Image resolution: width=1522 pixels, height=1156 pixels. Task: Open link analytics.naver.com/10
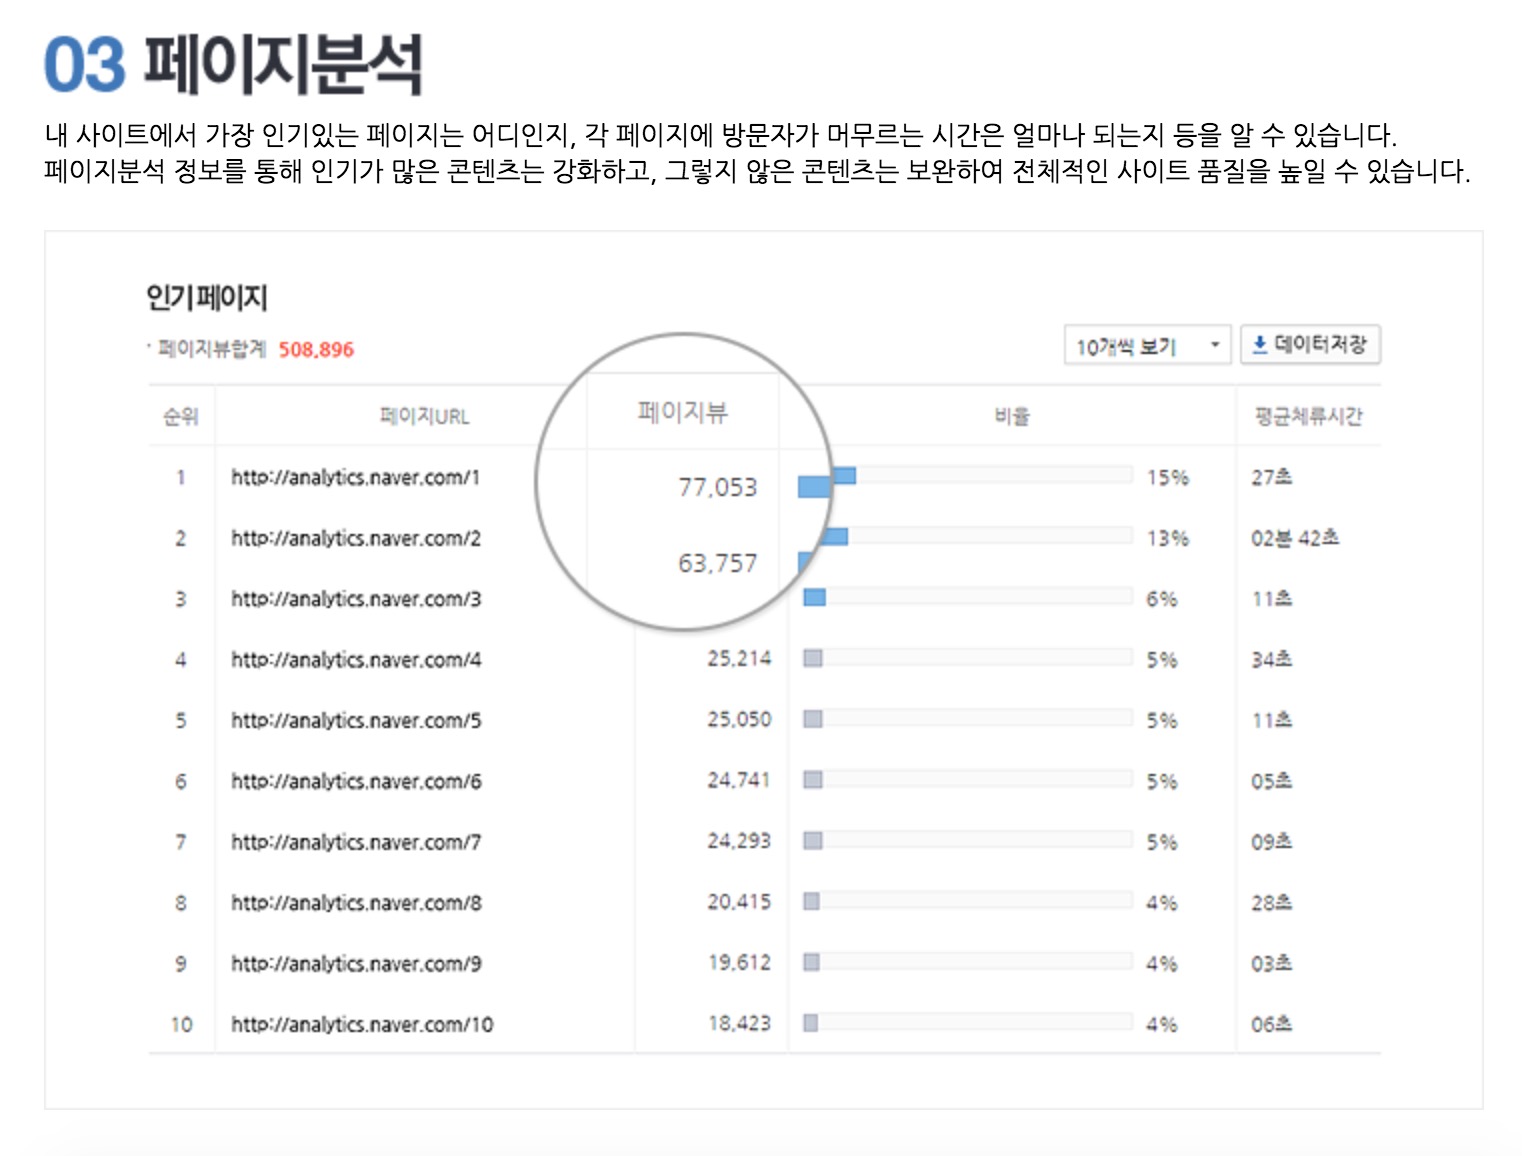point(361,1024)
